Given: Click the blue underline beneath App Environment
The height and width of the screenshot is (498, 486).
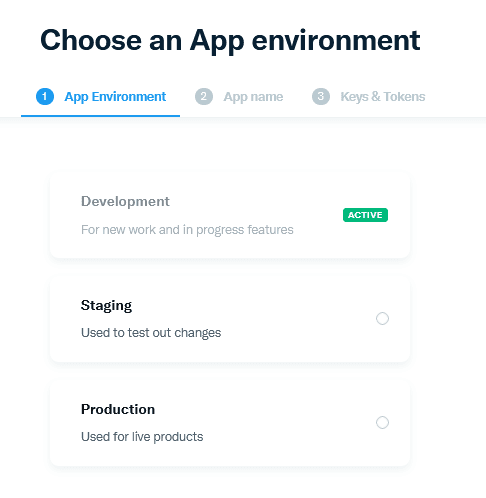Looking at the screenshot, I should (x=101, y=116).
